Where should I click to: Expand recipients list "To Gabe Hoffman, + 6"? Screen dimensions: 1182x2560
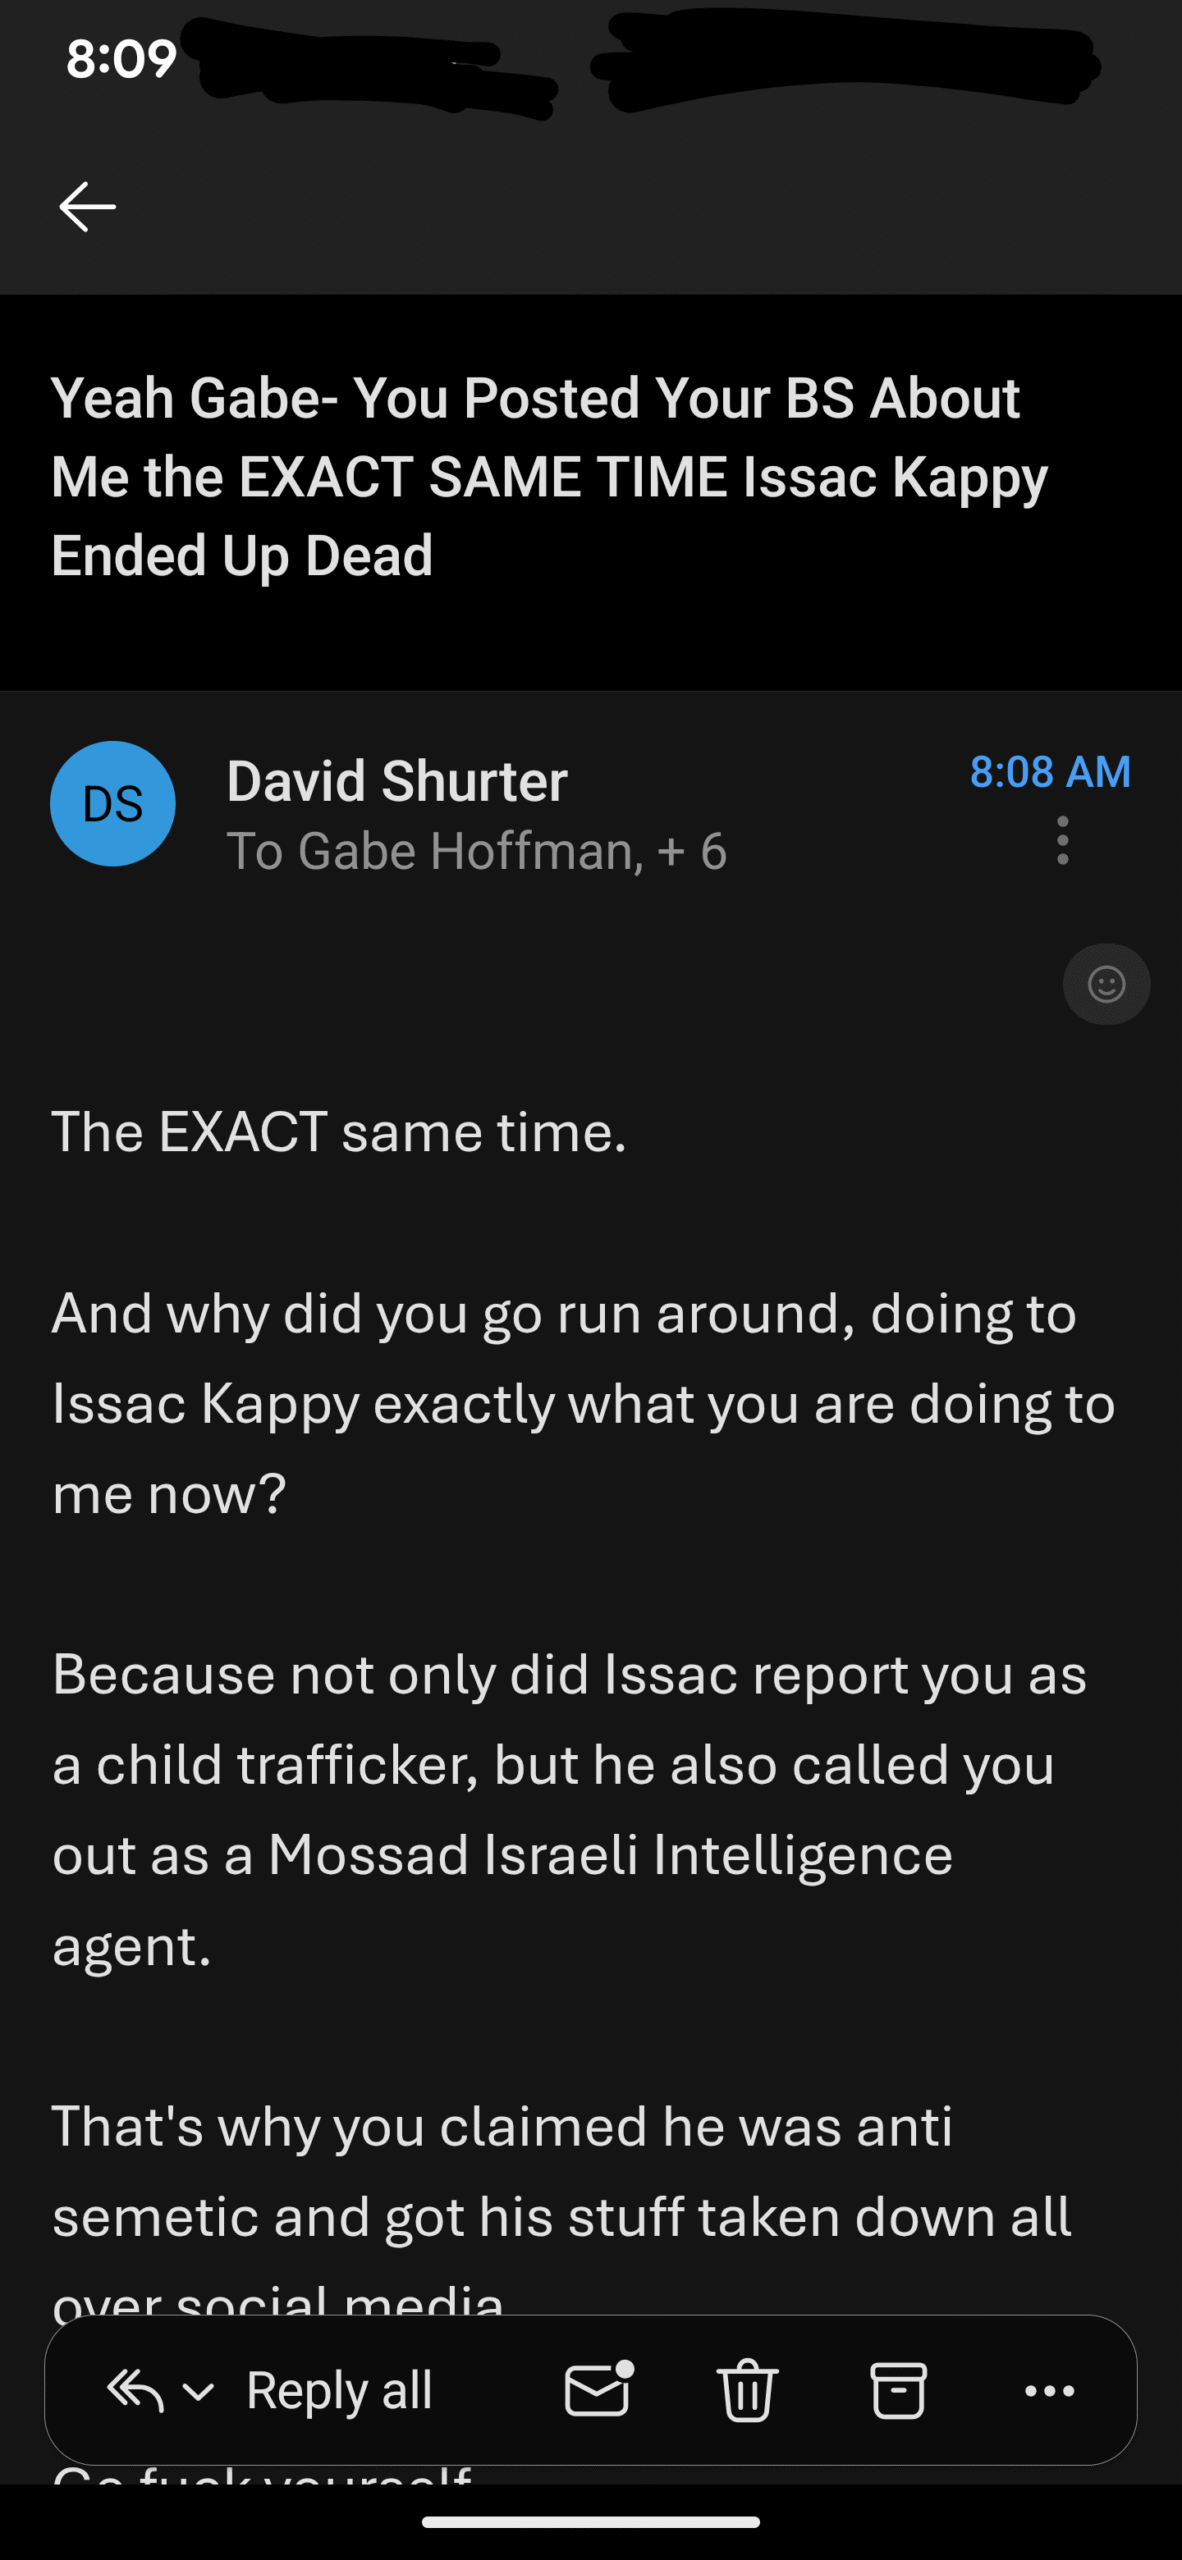(x=476, y=852)
